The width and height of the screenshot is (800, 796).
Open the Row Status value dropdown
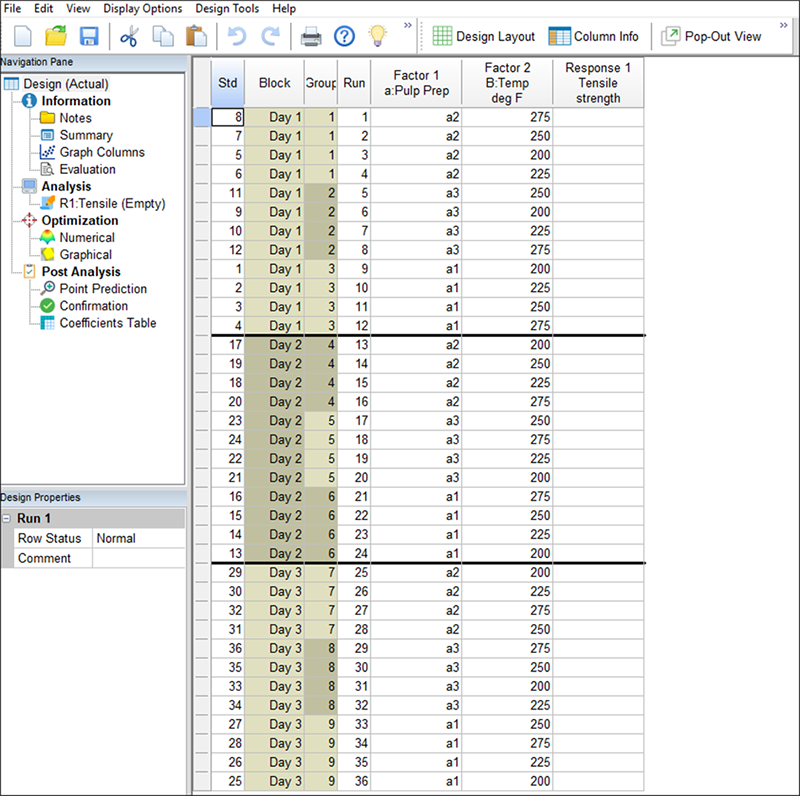coord(138,538)
